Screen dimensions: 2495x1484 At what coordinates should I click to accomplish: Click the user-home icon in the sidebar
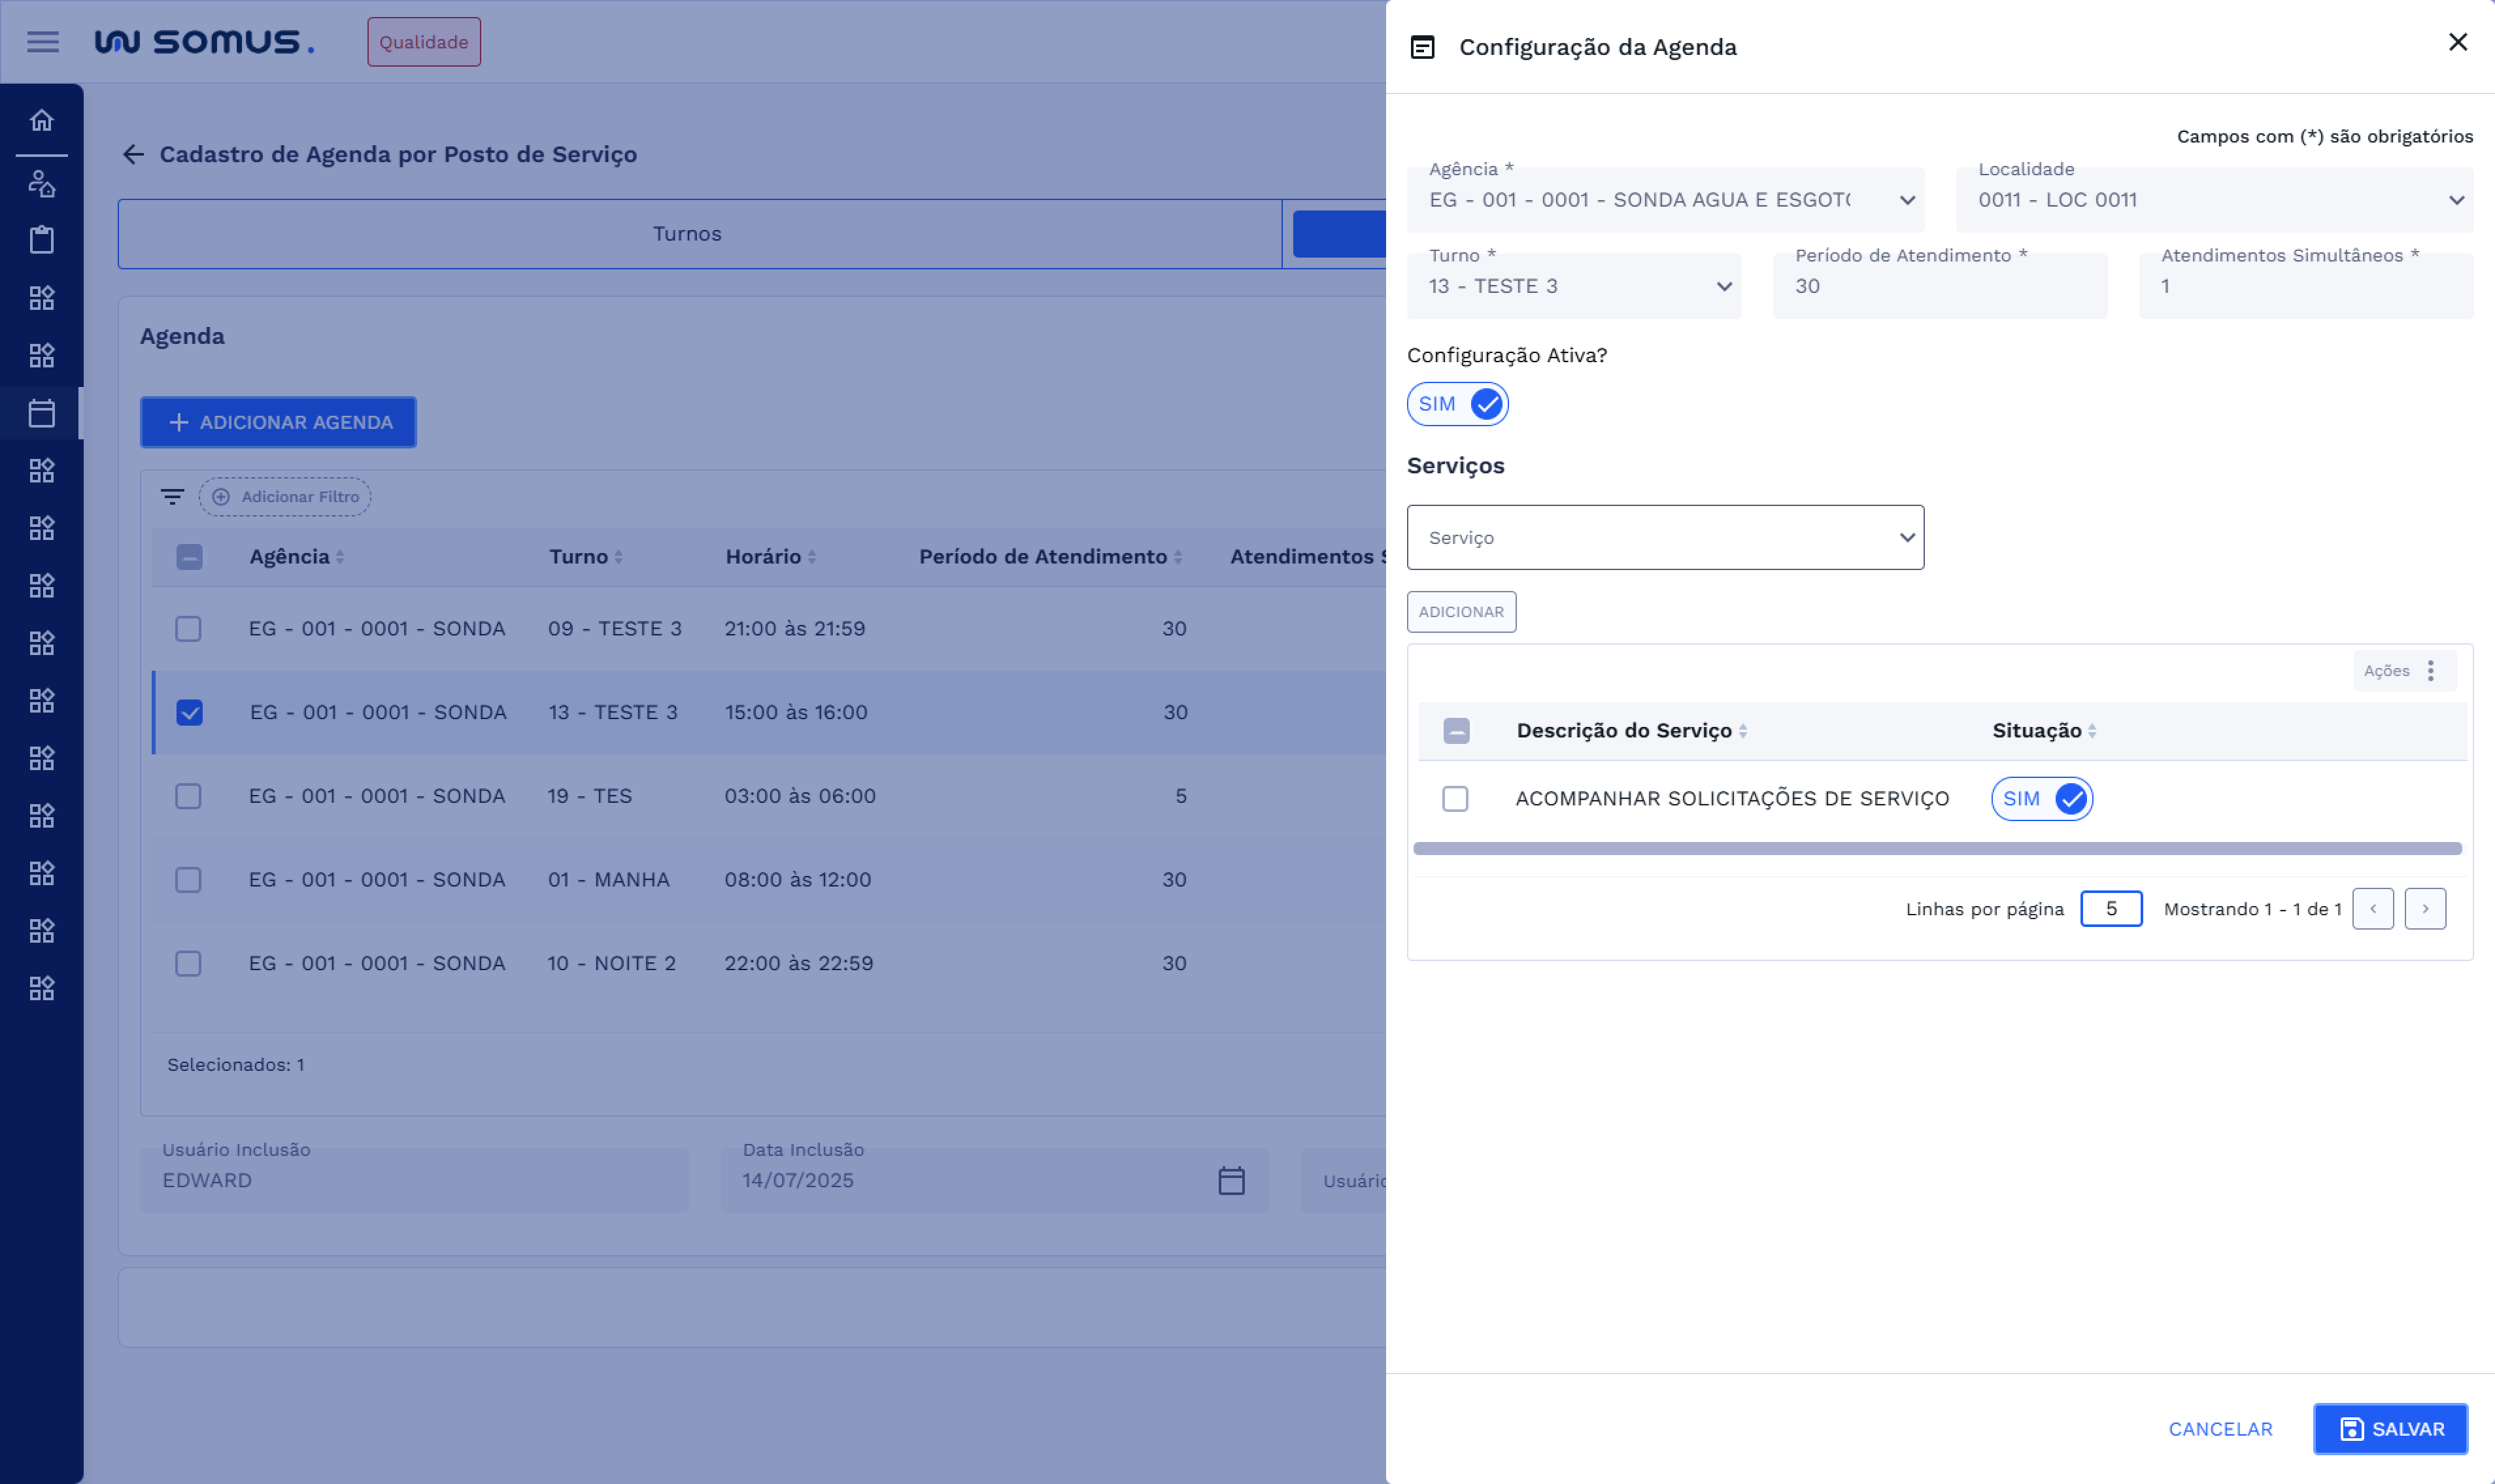[x=42, y=183]
